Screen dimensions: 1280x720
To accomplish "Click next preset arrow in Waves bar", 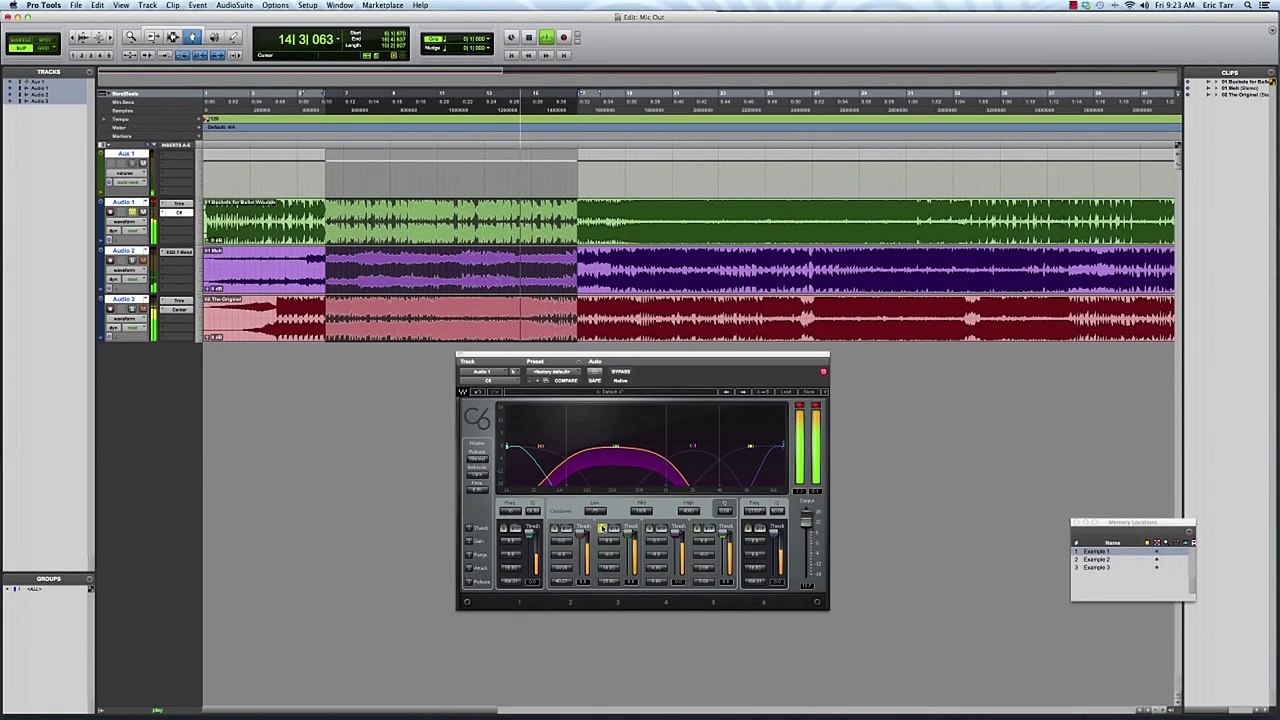I will [x=742, y=392].
